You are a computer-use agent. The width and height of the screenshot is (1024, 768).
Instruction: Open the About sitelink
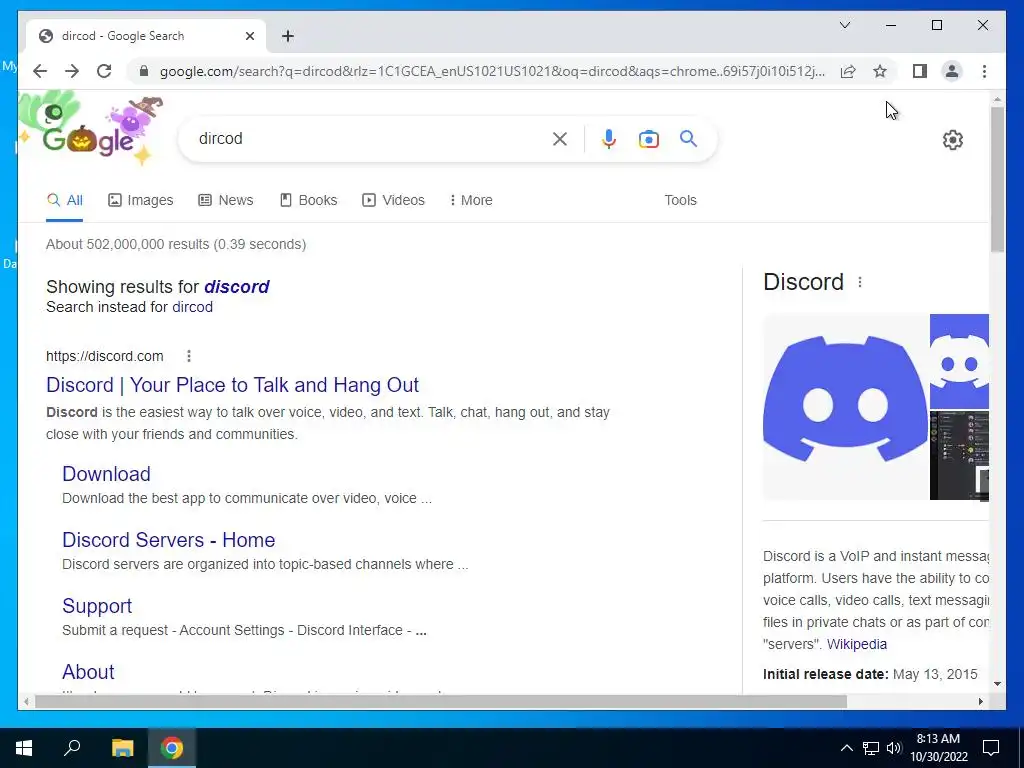[88, 672]
